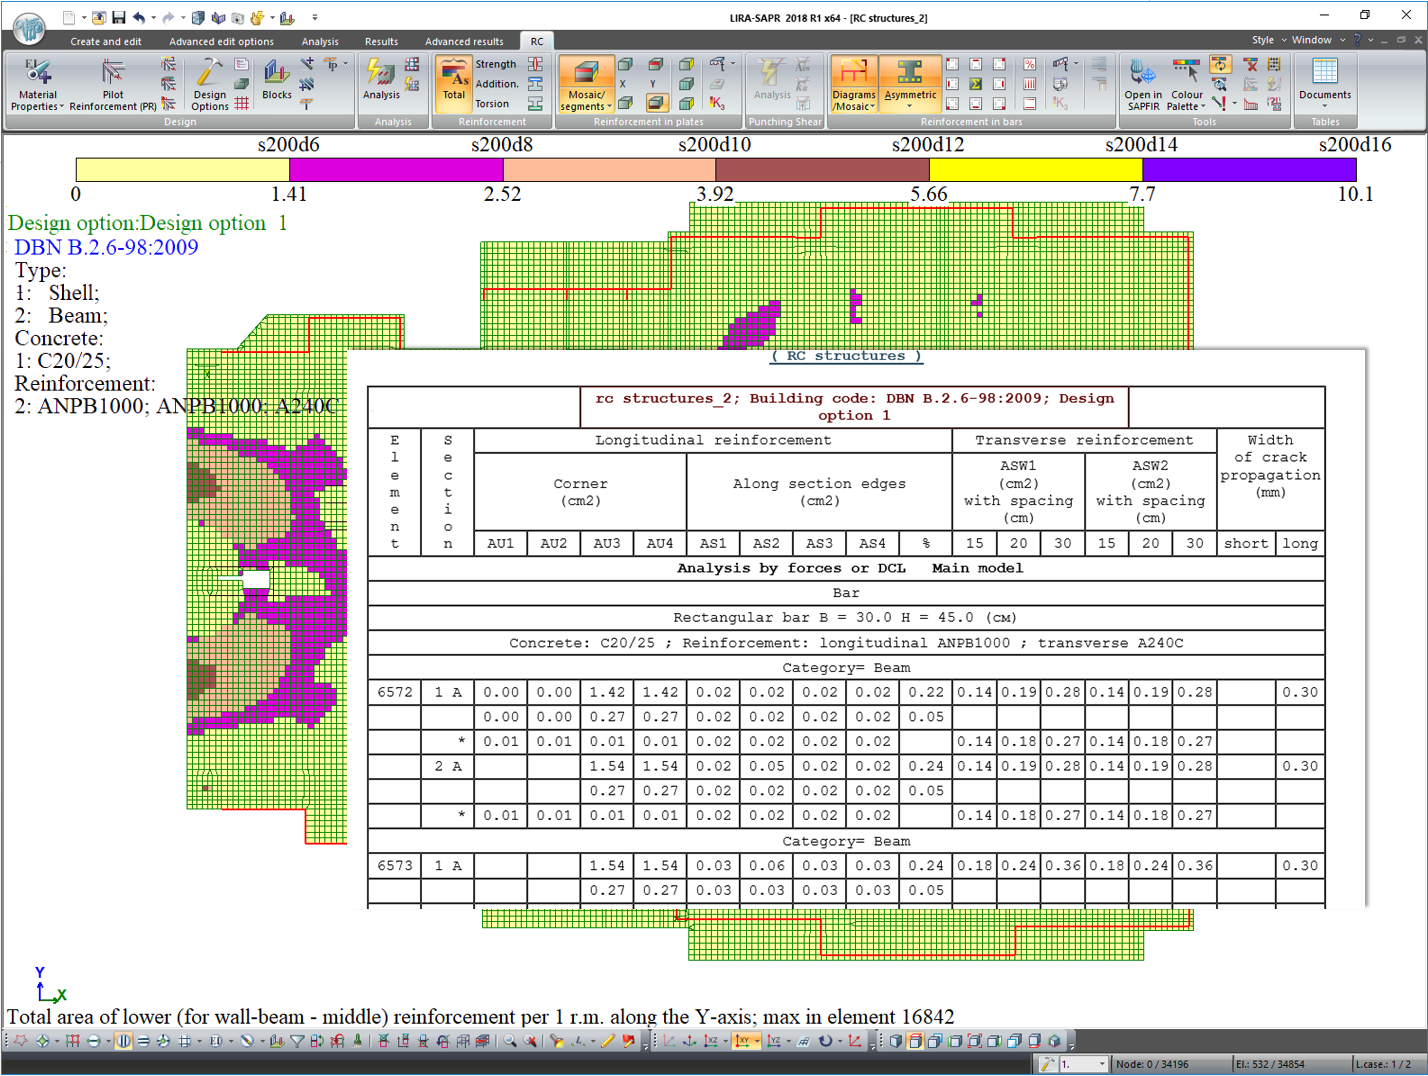Open the Create and edit tab
This screenshot has width=1428, height=1076.
pos(106,41)
